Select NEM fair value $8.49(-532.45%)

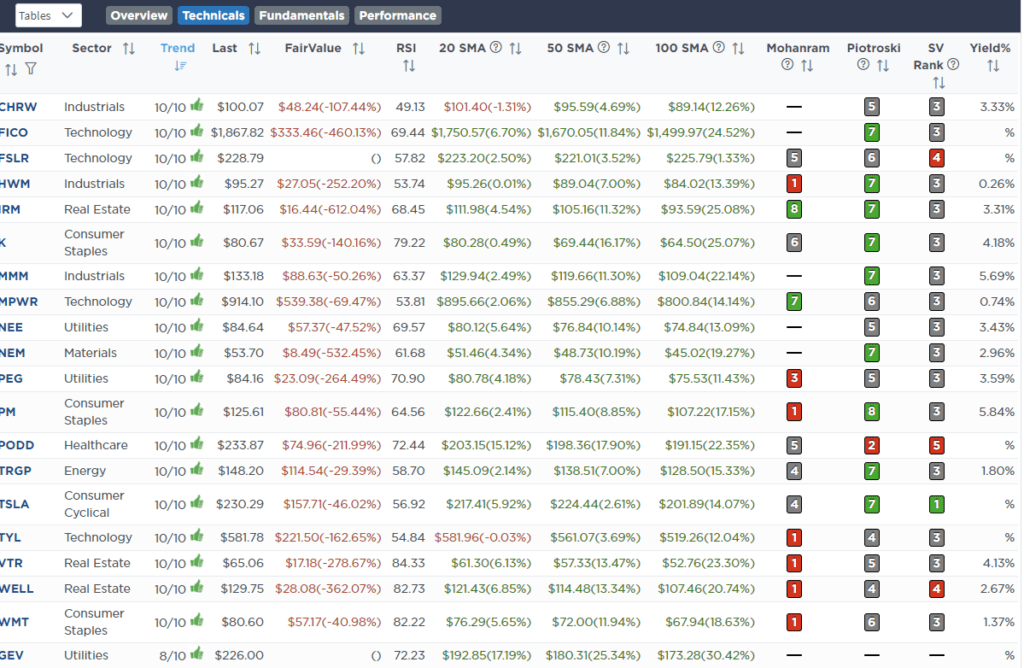[x=332, y=353]
